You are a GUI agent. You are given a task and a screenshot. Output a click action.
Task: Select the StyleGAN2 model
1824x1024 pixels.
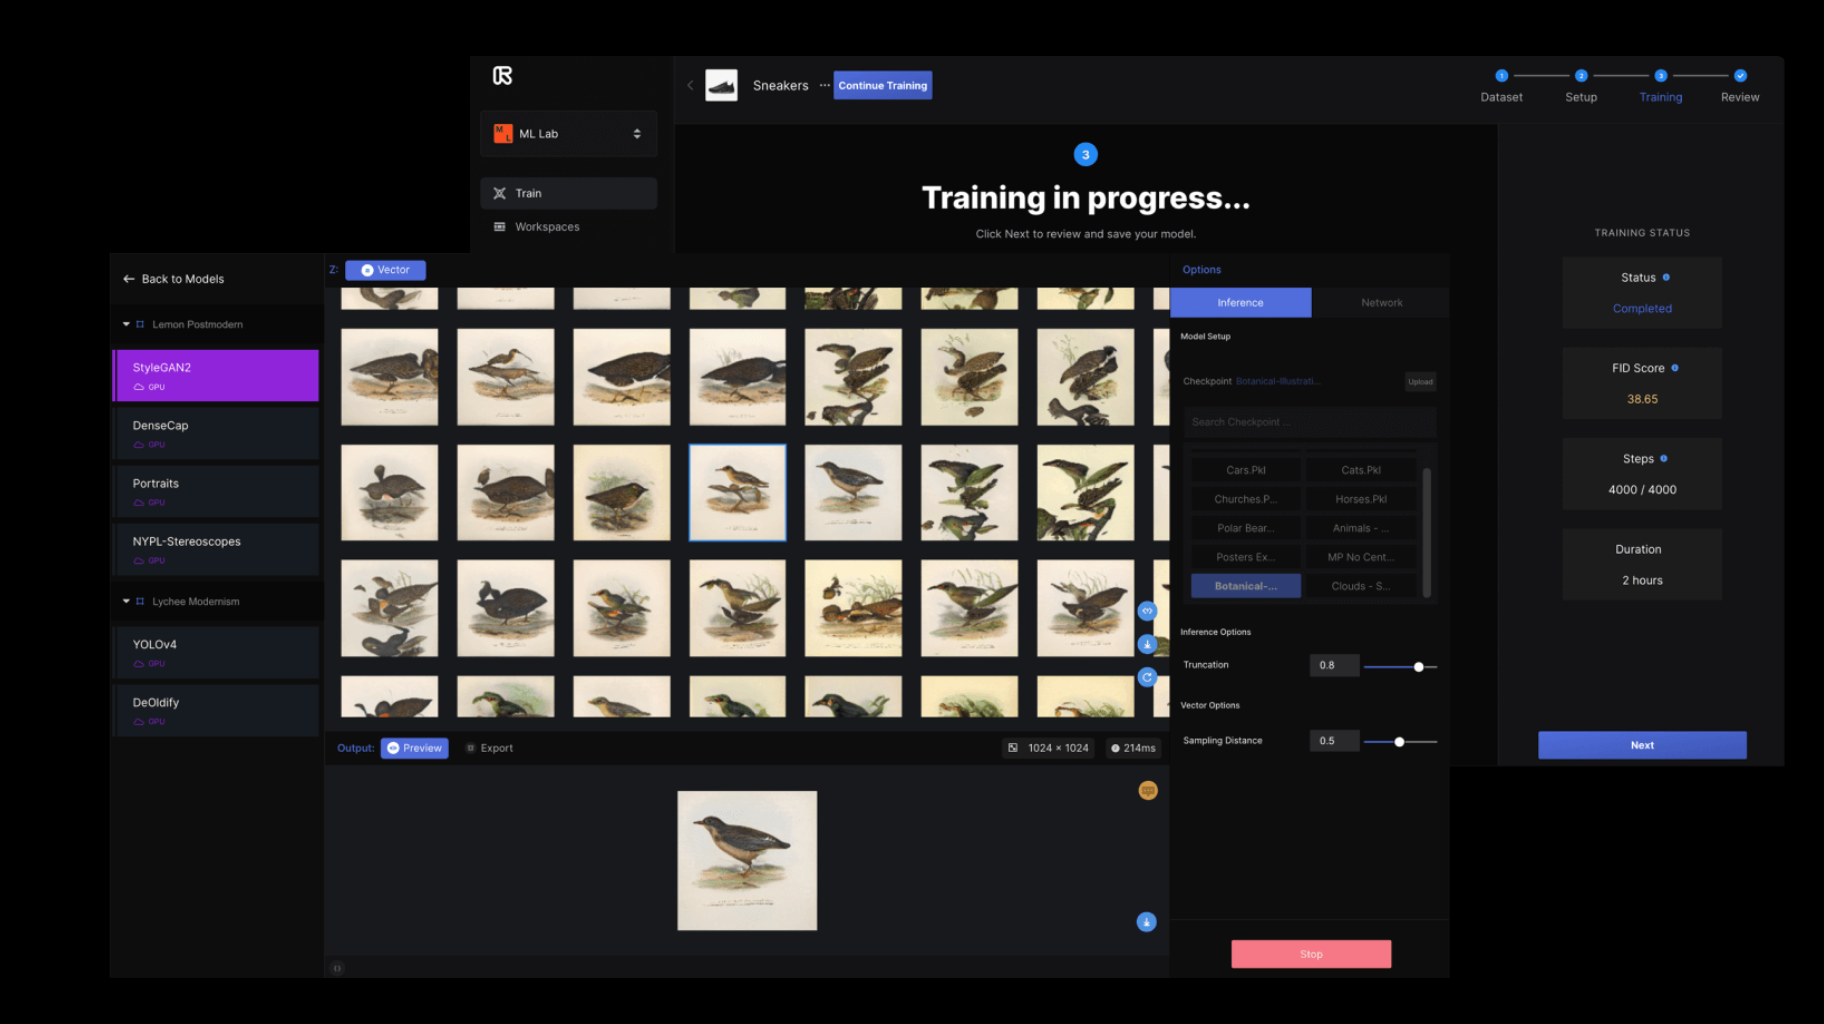point(215,375)
